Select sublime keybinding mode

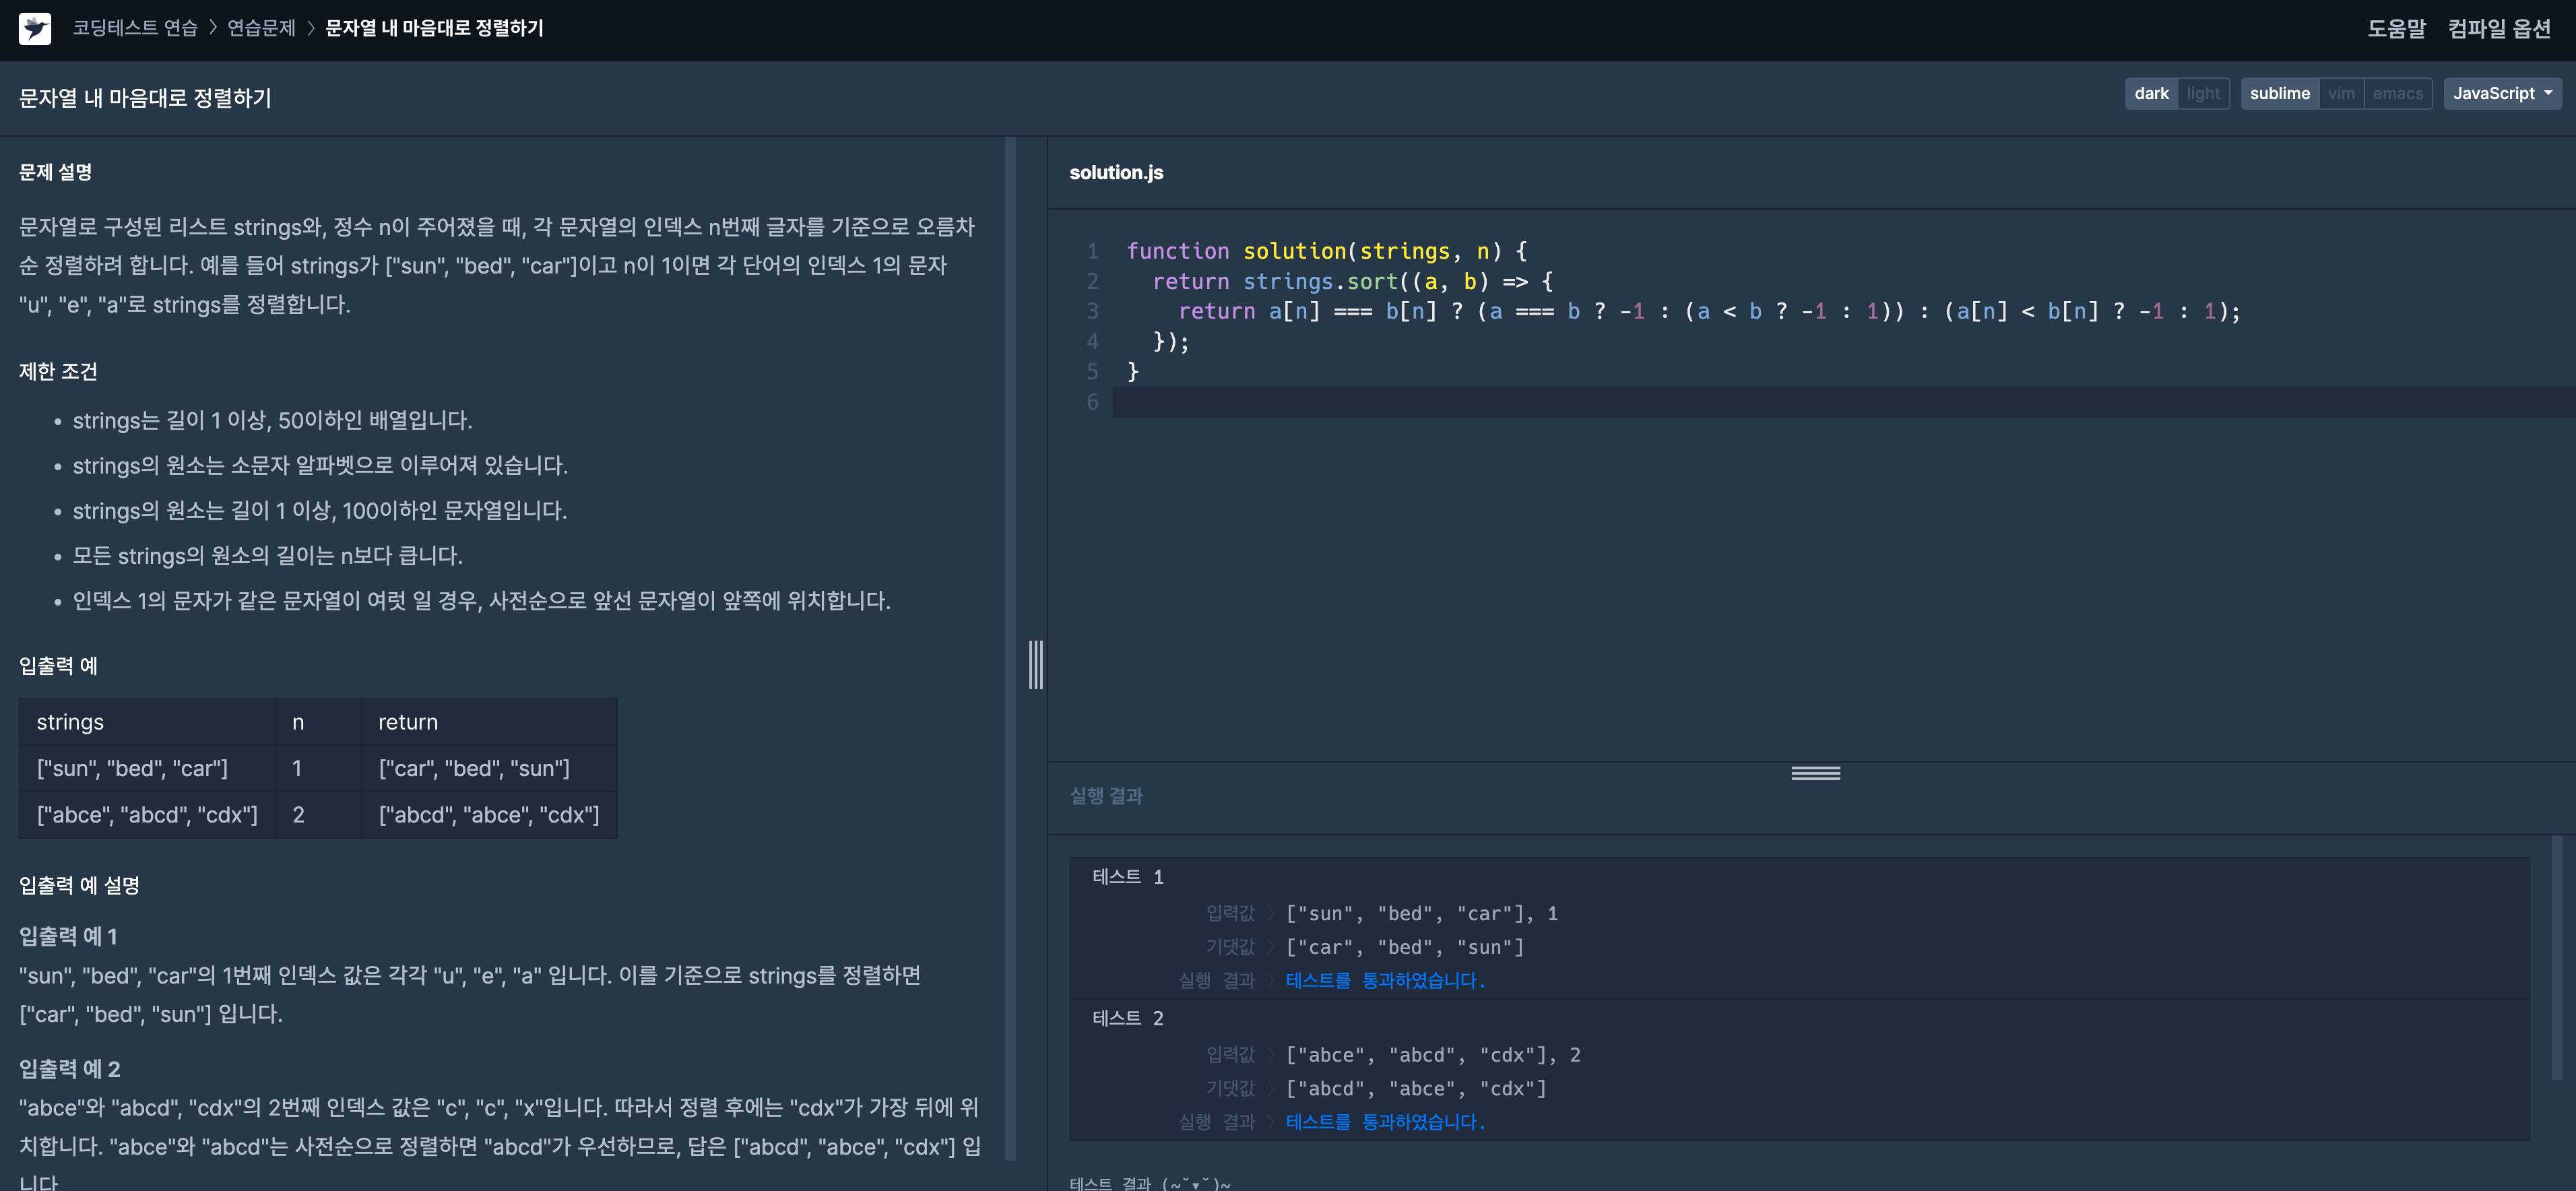click(x=2279, y=93)
